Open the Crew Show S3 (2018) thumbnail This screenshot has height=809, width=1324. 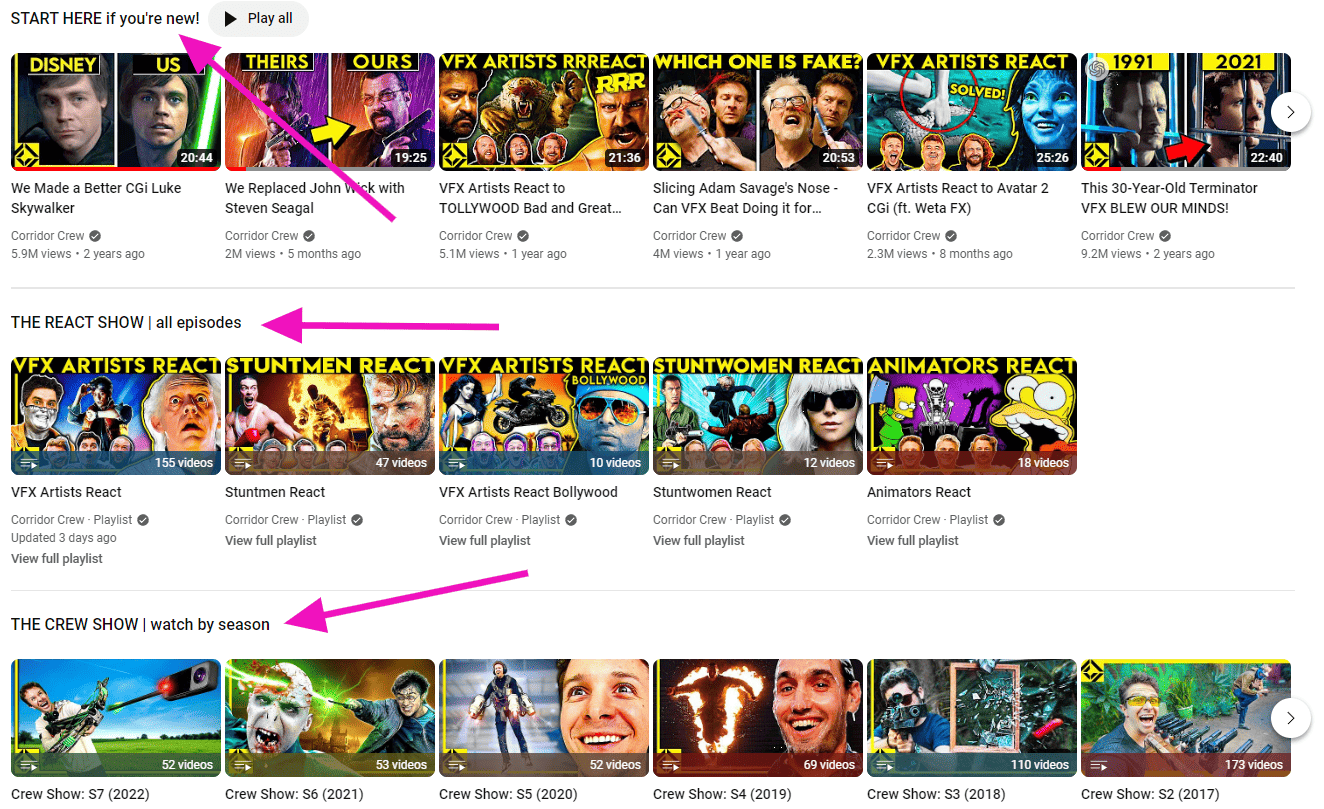972,718
